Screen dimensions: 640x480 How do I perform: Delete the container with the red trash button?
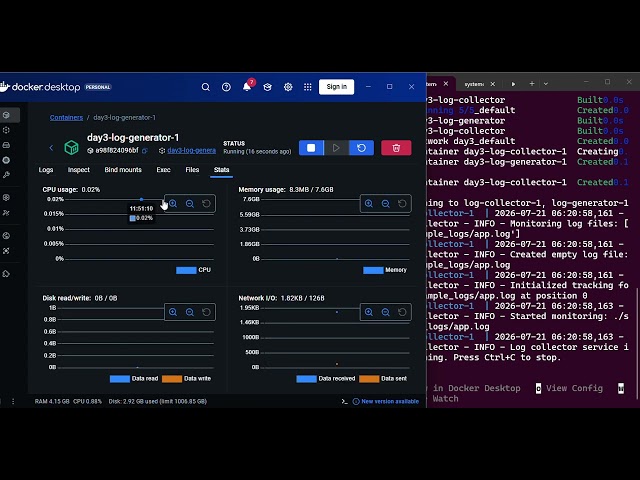click(x=396, y=148)
